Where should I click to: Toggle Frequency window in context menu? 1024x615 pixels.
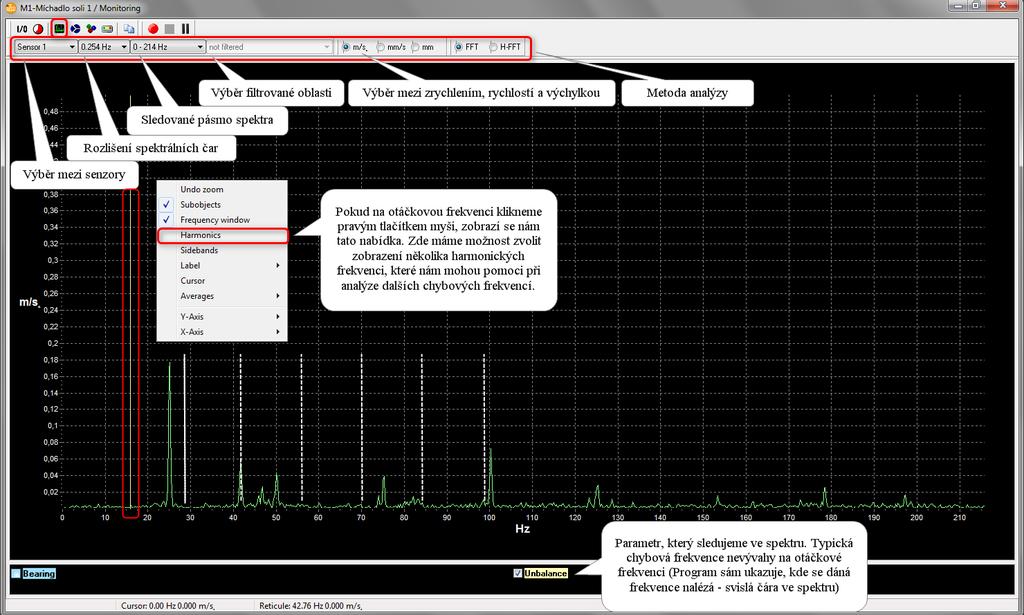coord(222,220)
